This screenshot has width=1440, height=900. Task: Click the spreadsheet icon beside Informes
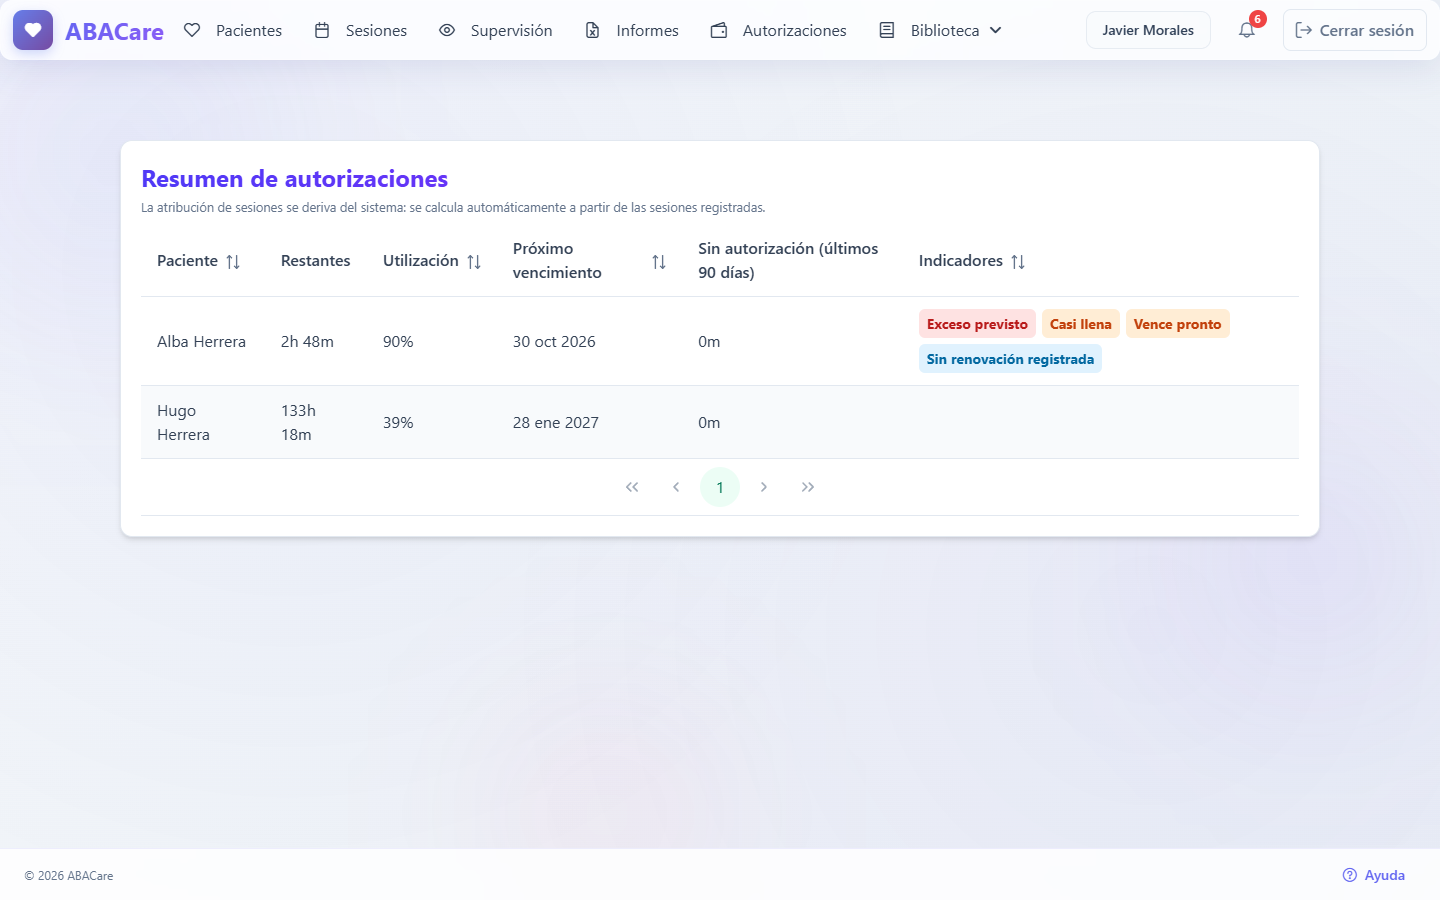pyautogui.click(x=593, y=30)
